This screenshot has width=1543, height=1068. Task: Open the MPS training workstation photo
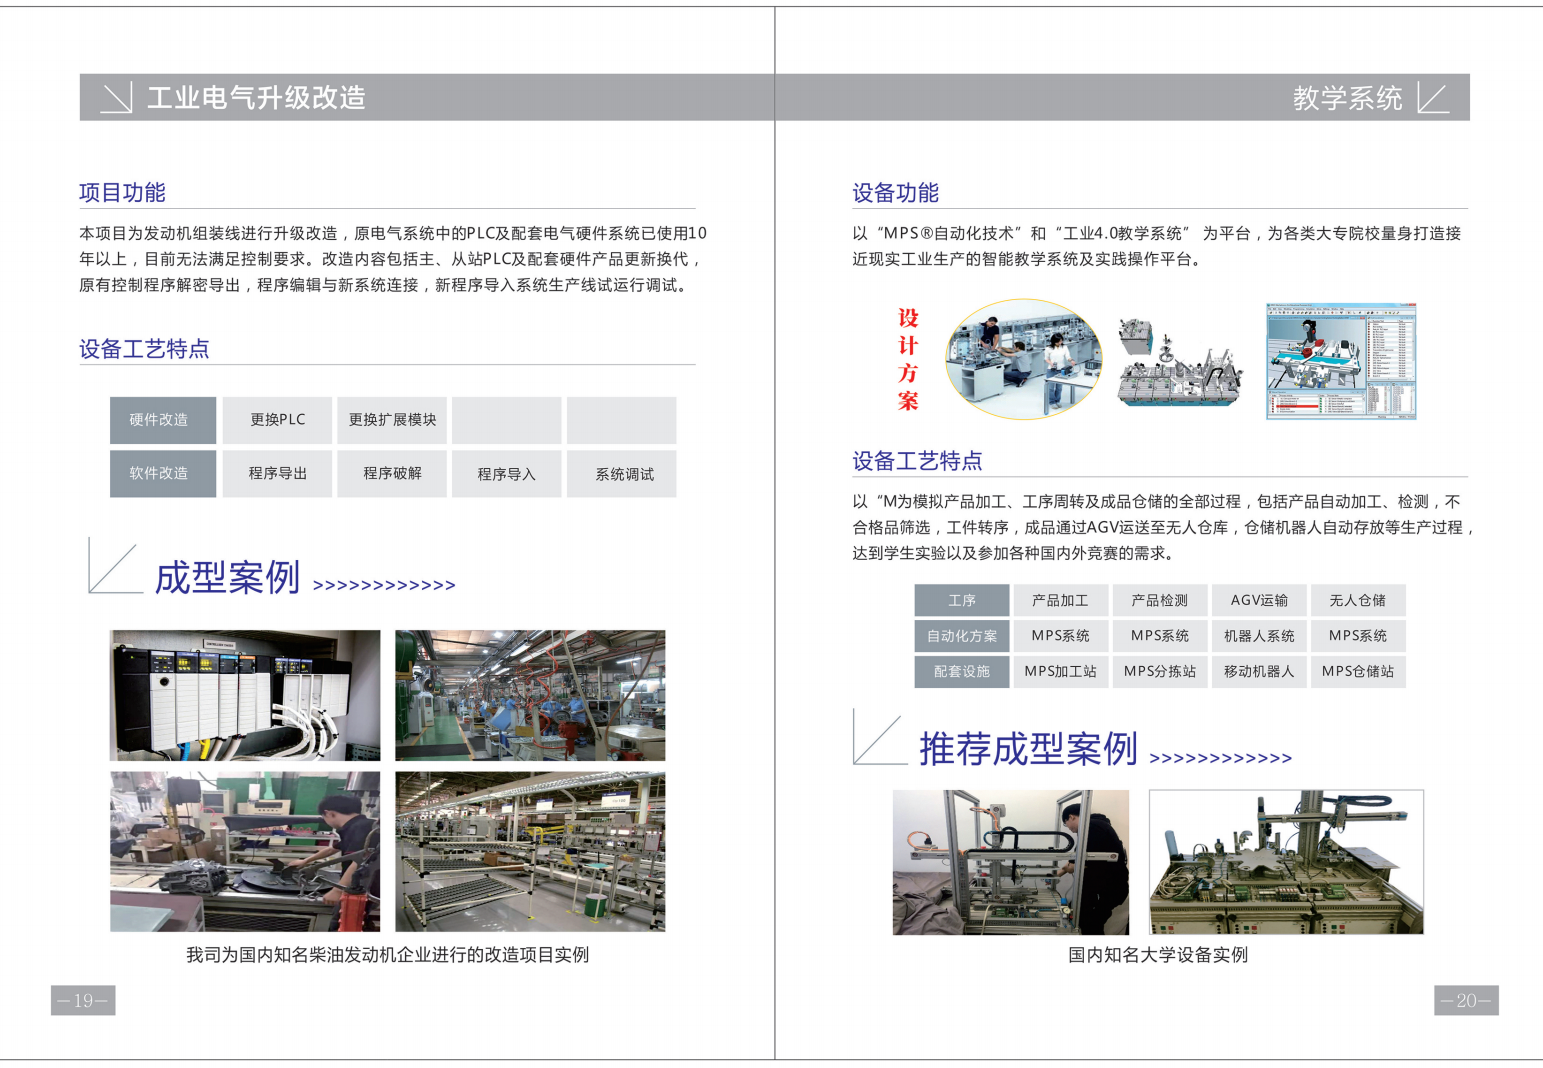[x=1286, y=862]
